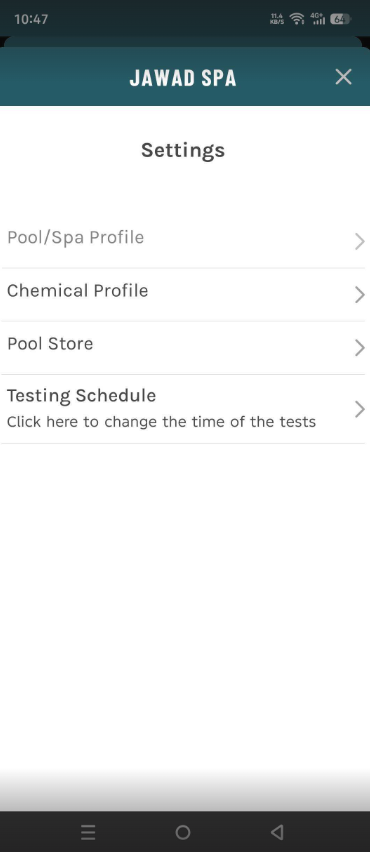Tap the Pool/Spa Profile chevron arrow
The width and height of the screenshot is (370, 852).
(x=359, y=241)
